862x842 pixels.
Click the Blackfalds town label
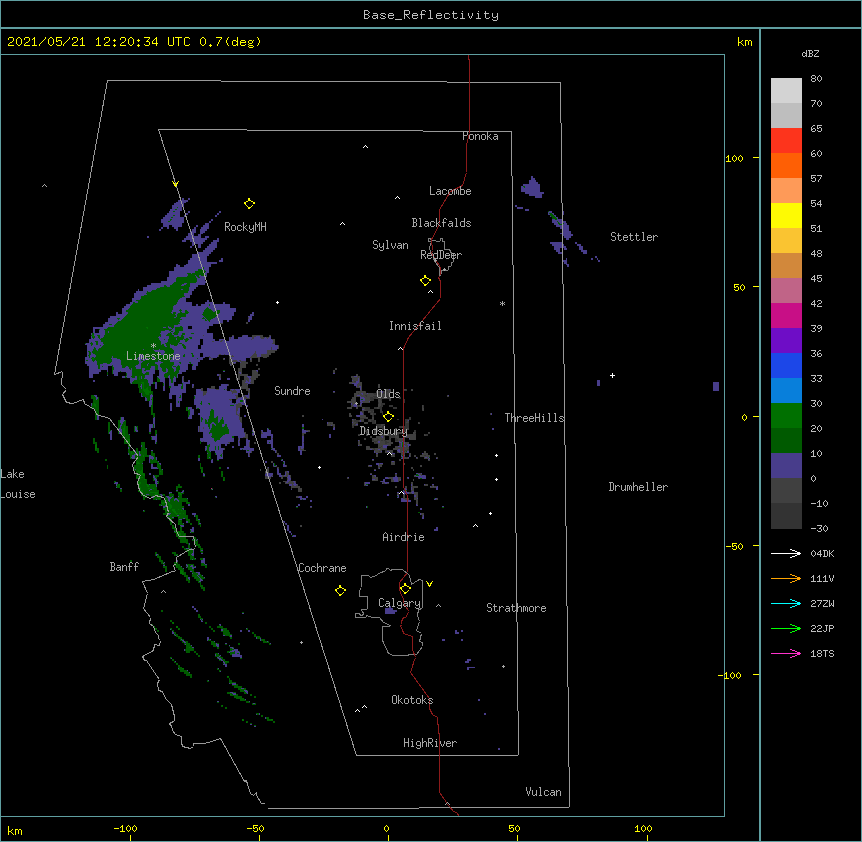click(x=441, y=223)
